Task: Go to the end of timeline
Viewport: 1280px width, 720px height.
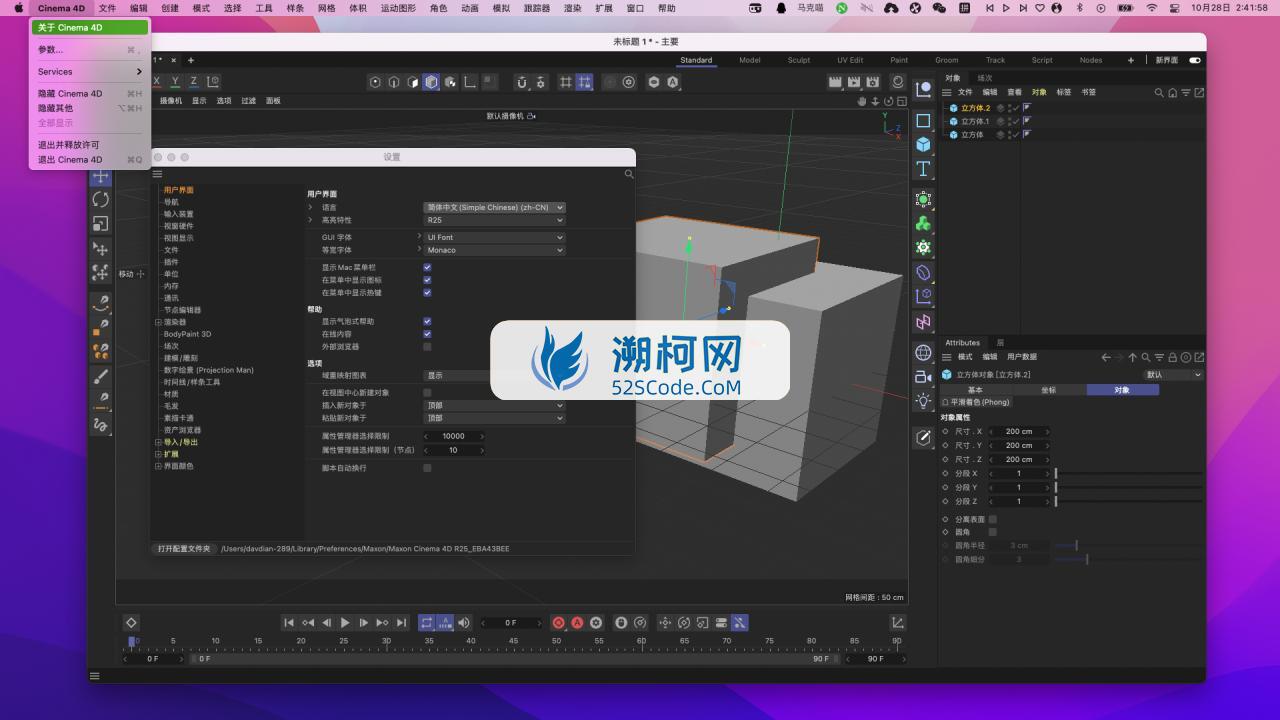Action: pos(401,622)
